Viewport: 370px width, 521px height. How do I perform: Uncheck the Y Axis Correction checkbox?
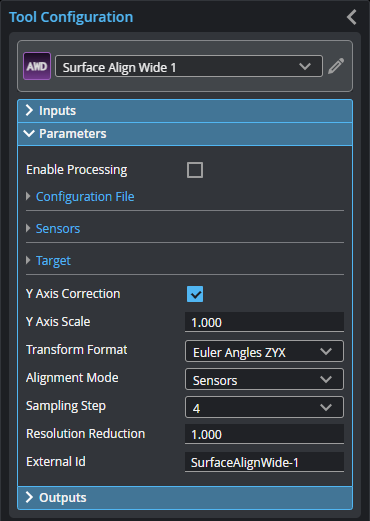(195, 294)
